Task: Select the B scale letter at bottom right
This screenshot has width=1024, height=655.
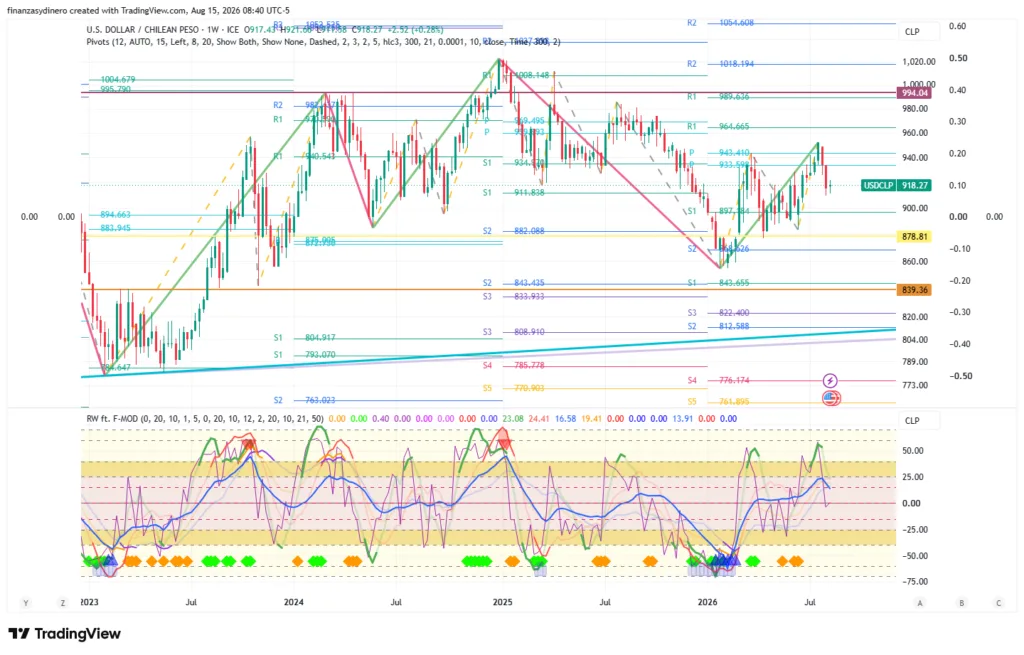Action: tap(961, 603)
